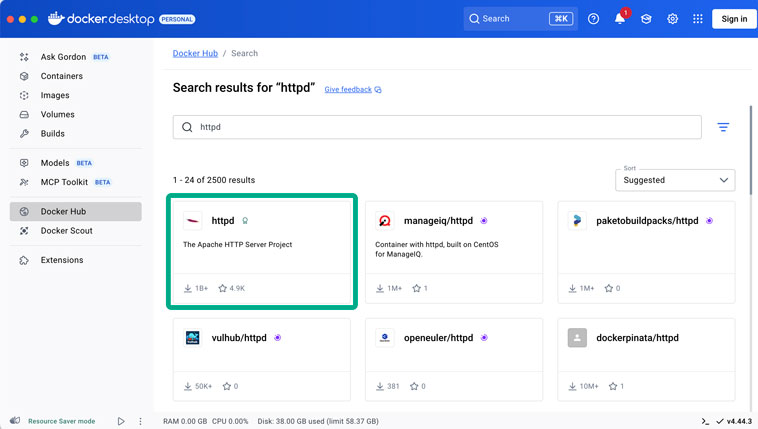
Task: Go to Ask Gordon
Action: click(63, 57)
